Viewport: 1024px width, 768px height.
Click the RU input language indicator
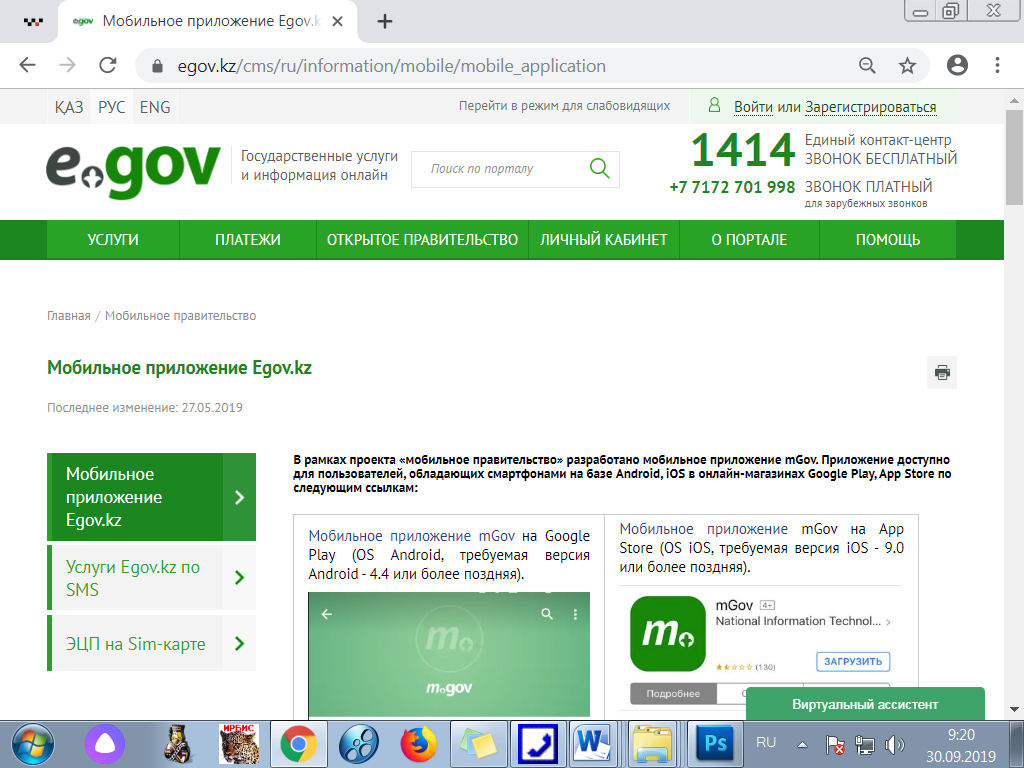click(766, 743)
